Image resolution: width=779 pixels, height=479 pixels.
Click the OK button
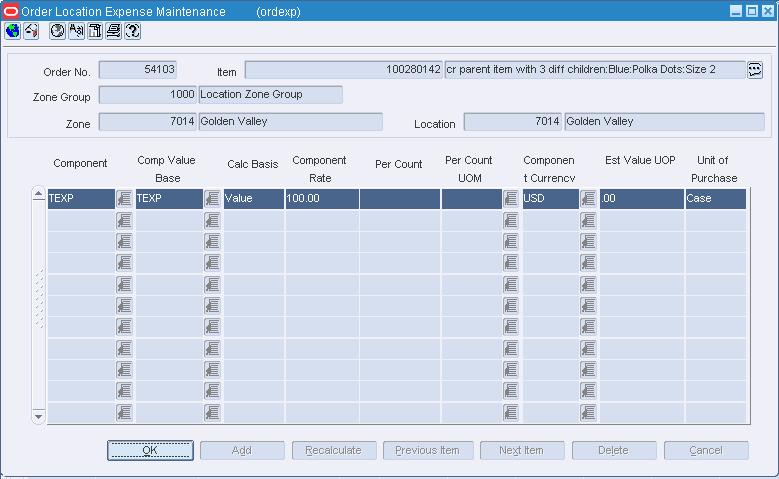tap(150, 450)
